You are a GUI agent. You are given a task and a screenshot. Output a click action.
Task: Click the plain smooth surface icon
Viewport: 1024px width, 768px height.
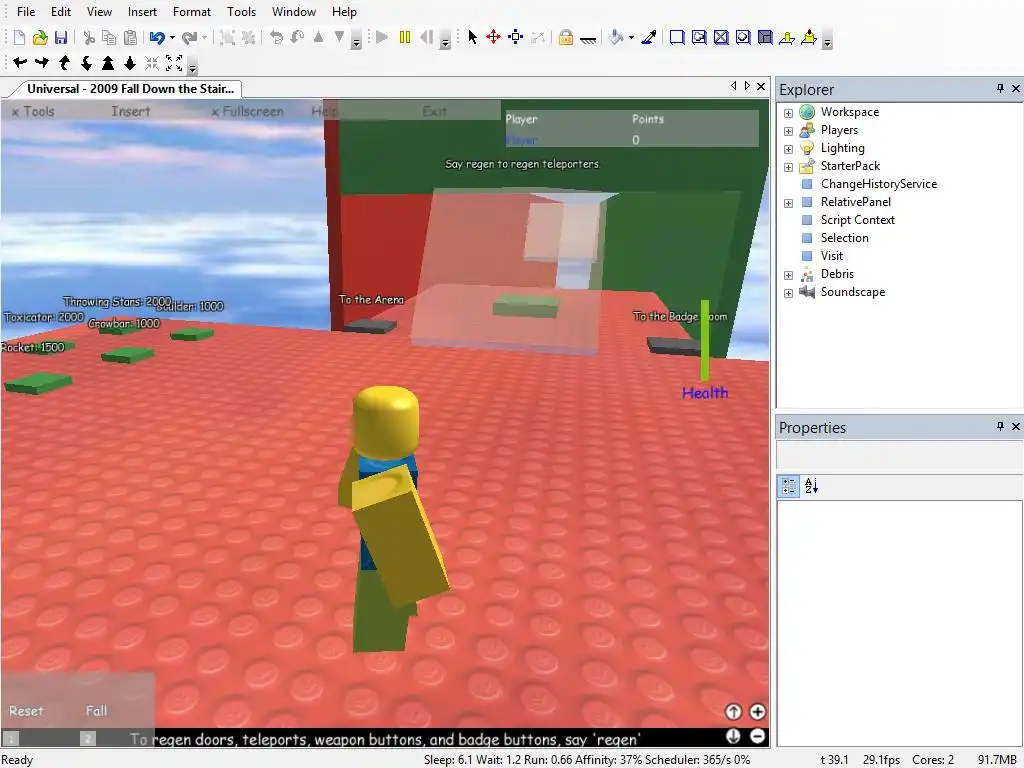677,37
